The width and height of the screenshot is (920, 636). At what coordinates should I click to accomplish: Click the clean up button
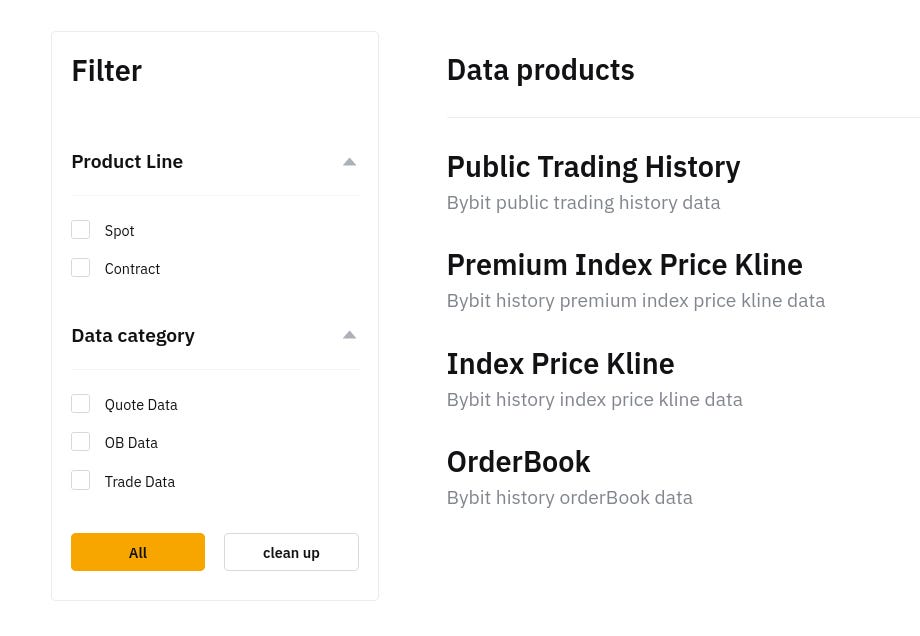point(291,552)
